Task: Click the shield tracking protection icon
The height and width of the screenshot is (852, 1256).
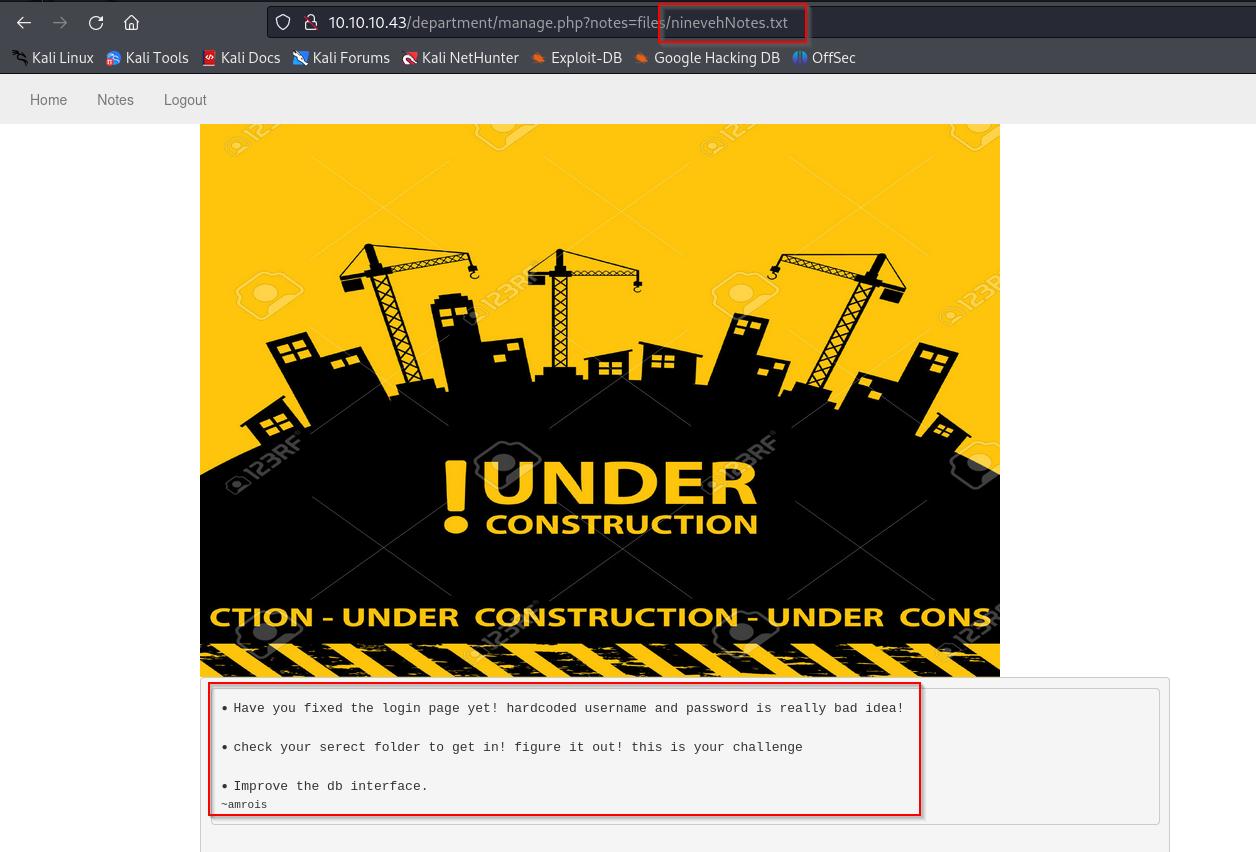Action: pyautogui.click(x=283, y=22)
